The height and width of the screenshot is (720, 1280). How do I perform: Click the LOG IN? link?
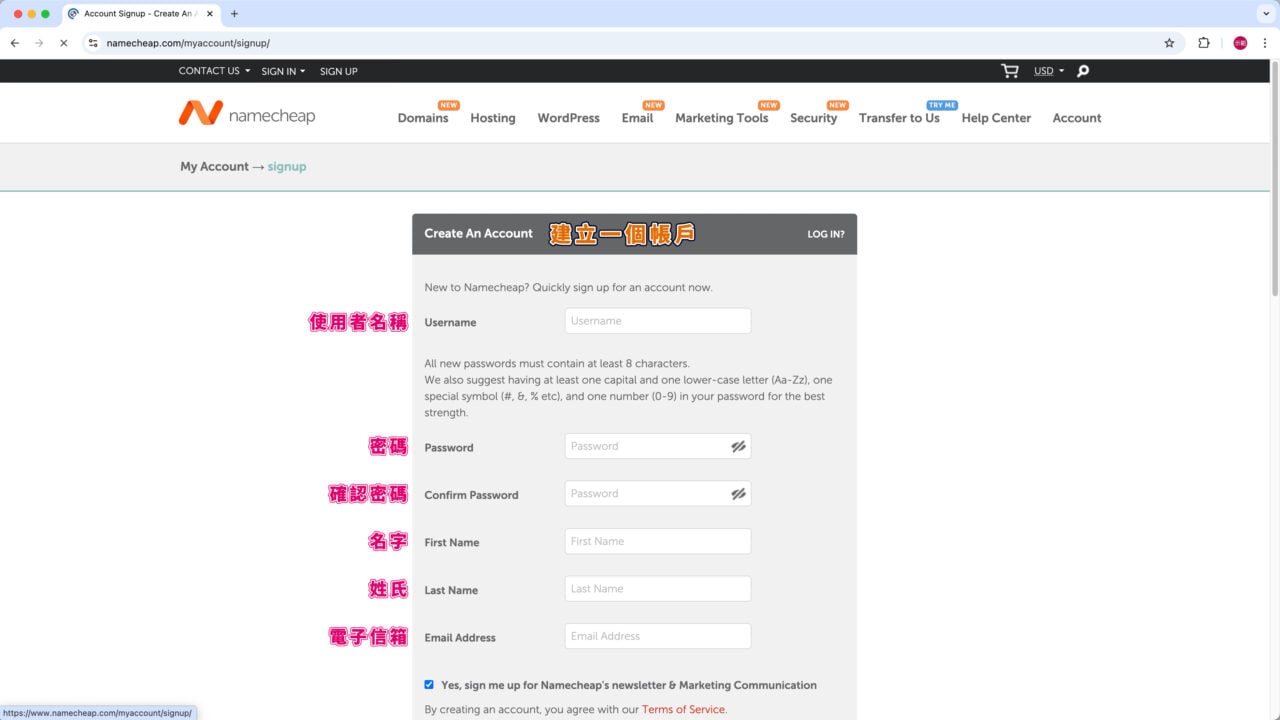click(826, 234)
